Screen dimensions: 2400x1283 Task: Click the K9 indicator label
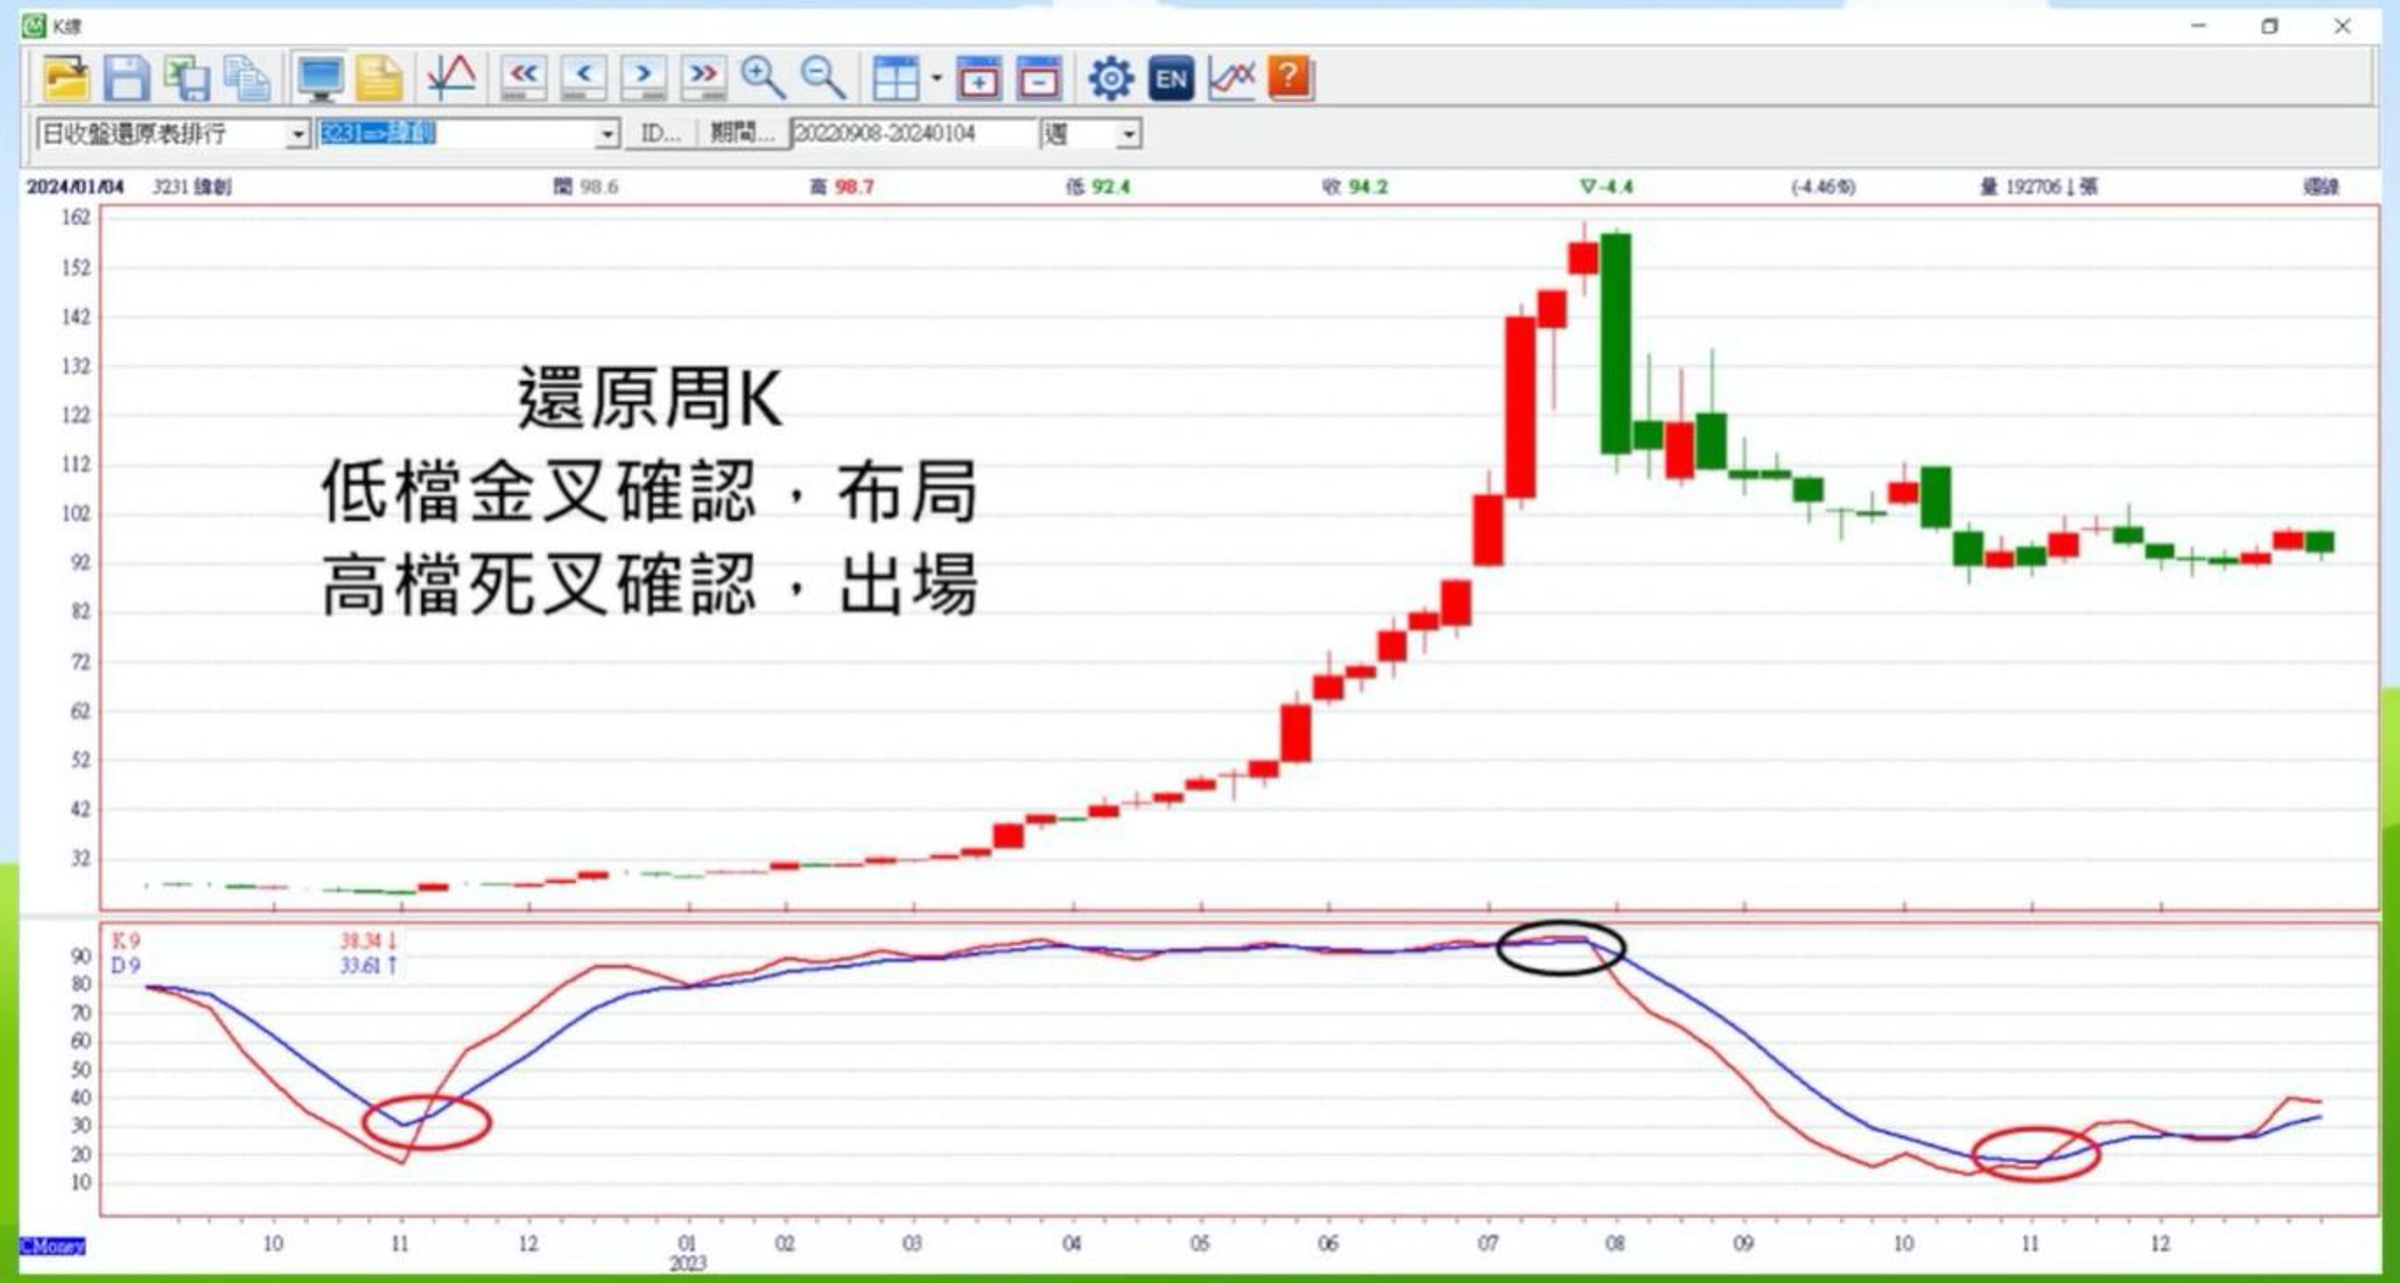click(126, 941)
